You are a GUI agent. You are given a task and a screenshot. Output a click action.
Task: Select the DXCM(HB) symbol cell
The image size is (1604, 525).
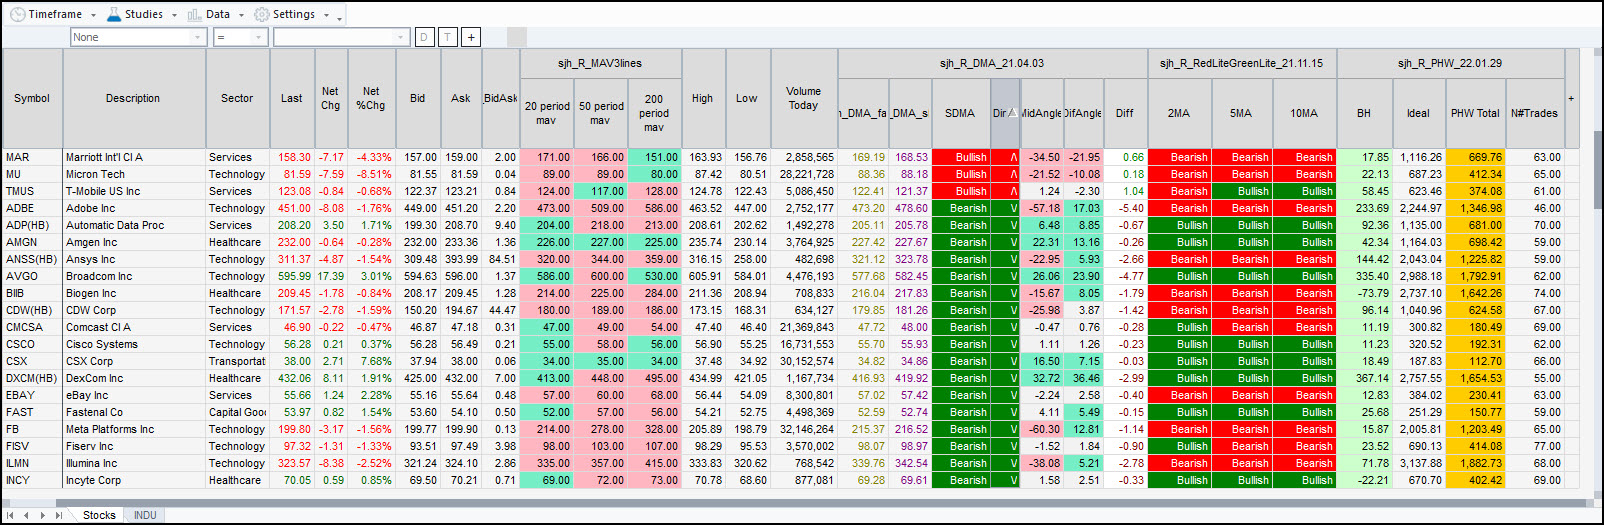(32, 378)
